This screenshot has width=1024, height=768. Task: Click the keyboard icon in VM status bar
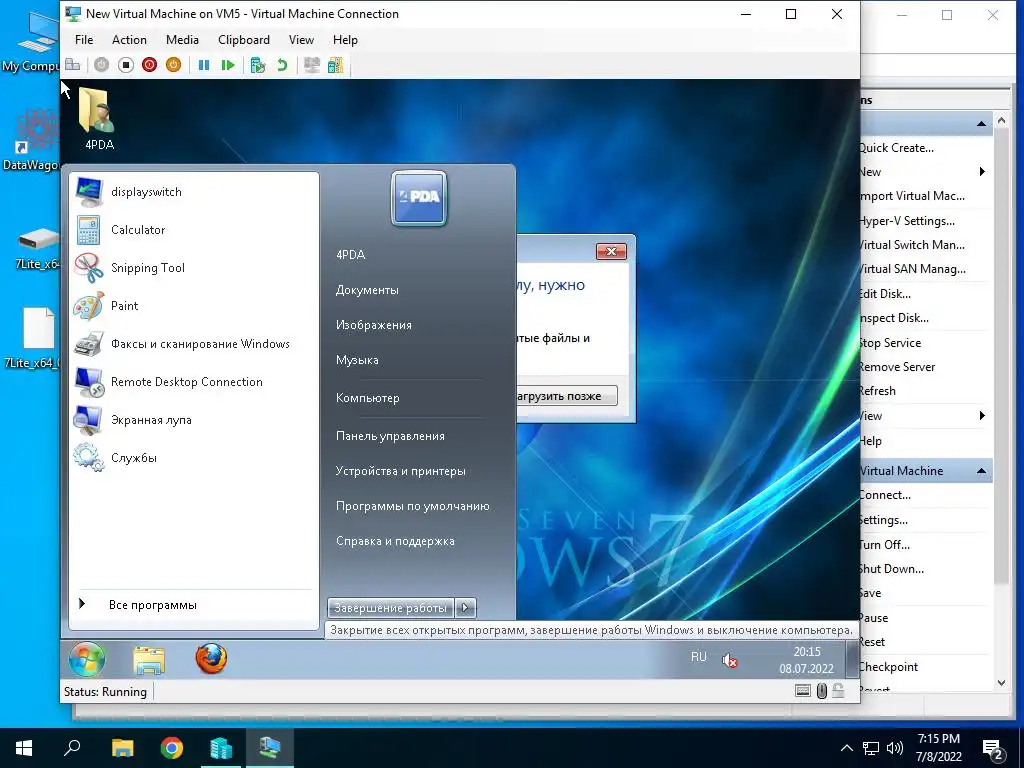click(x=803, y=691)
